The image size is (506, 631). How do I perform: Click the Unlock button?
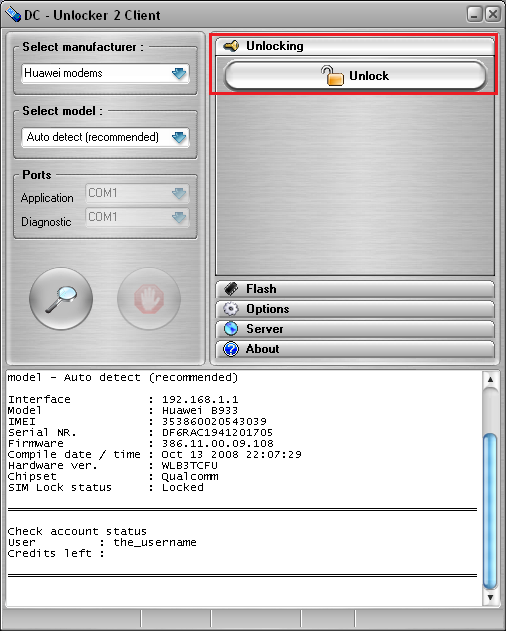click(355, 76)
